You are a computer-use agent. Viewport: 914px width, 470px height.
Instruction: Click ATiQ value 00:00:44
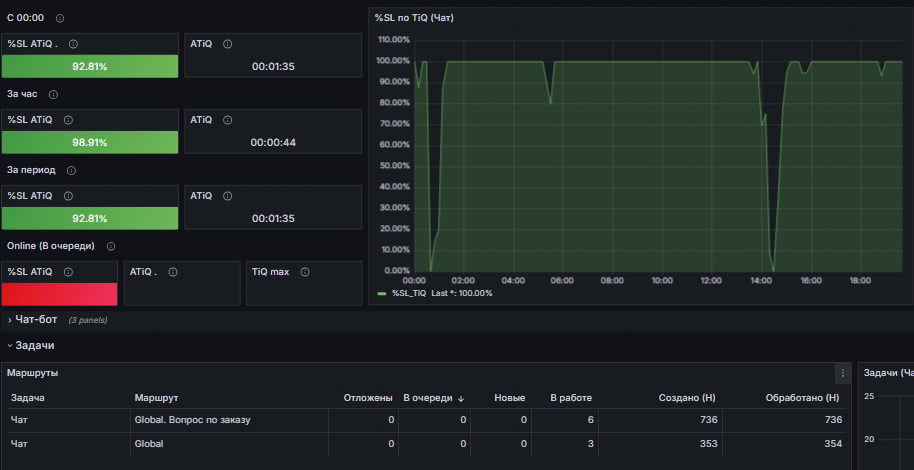273,142
